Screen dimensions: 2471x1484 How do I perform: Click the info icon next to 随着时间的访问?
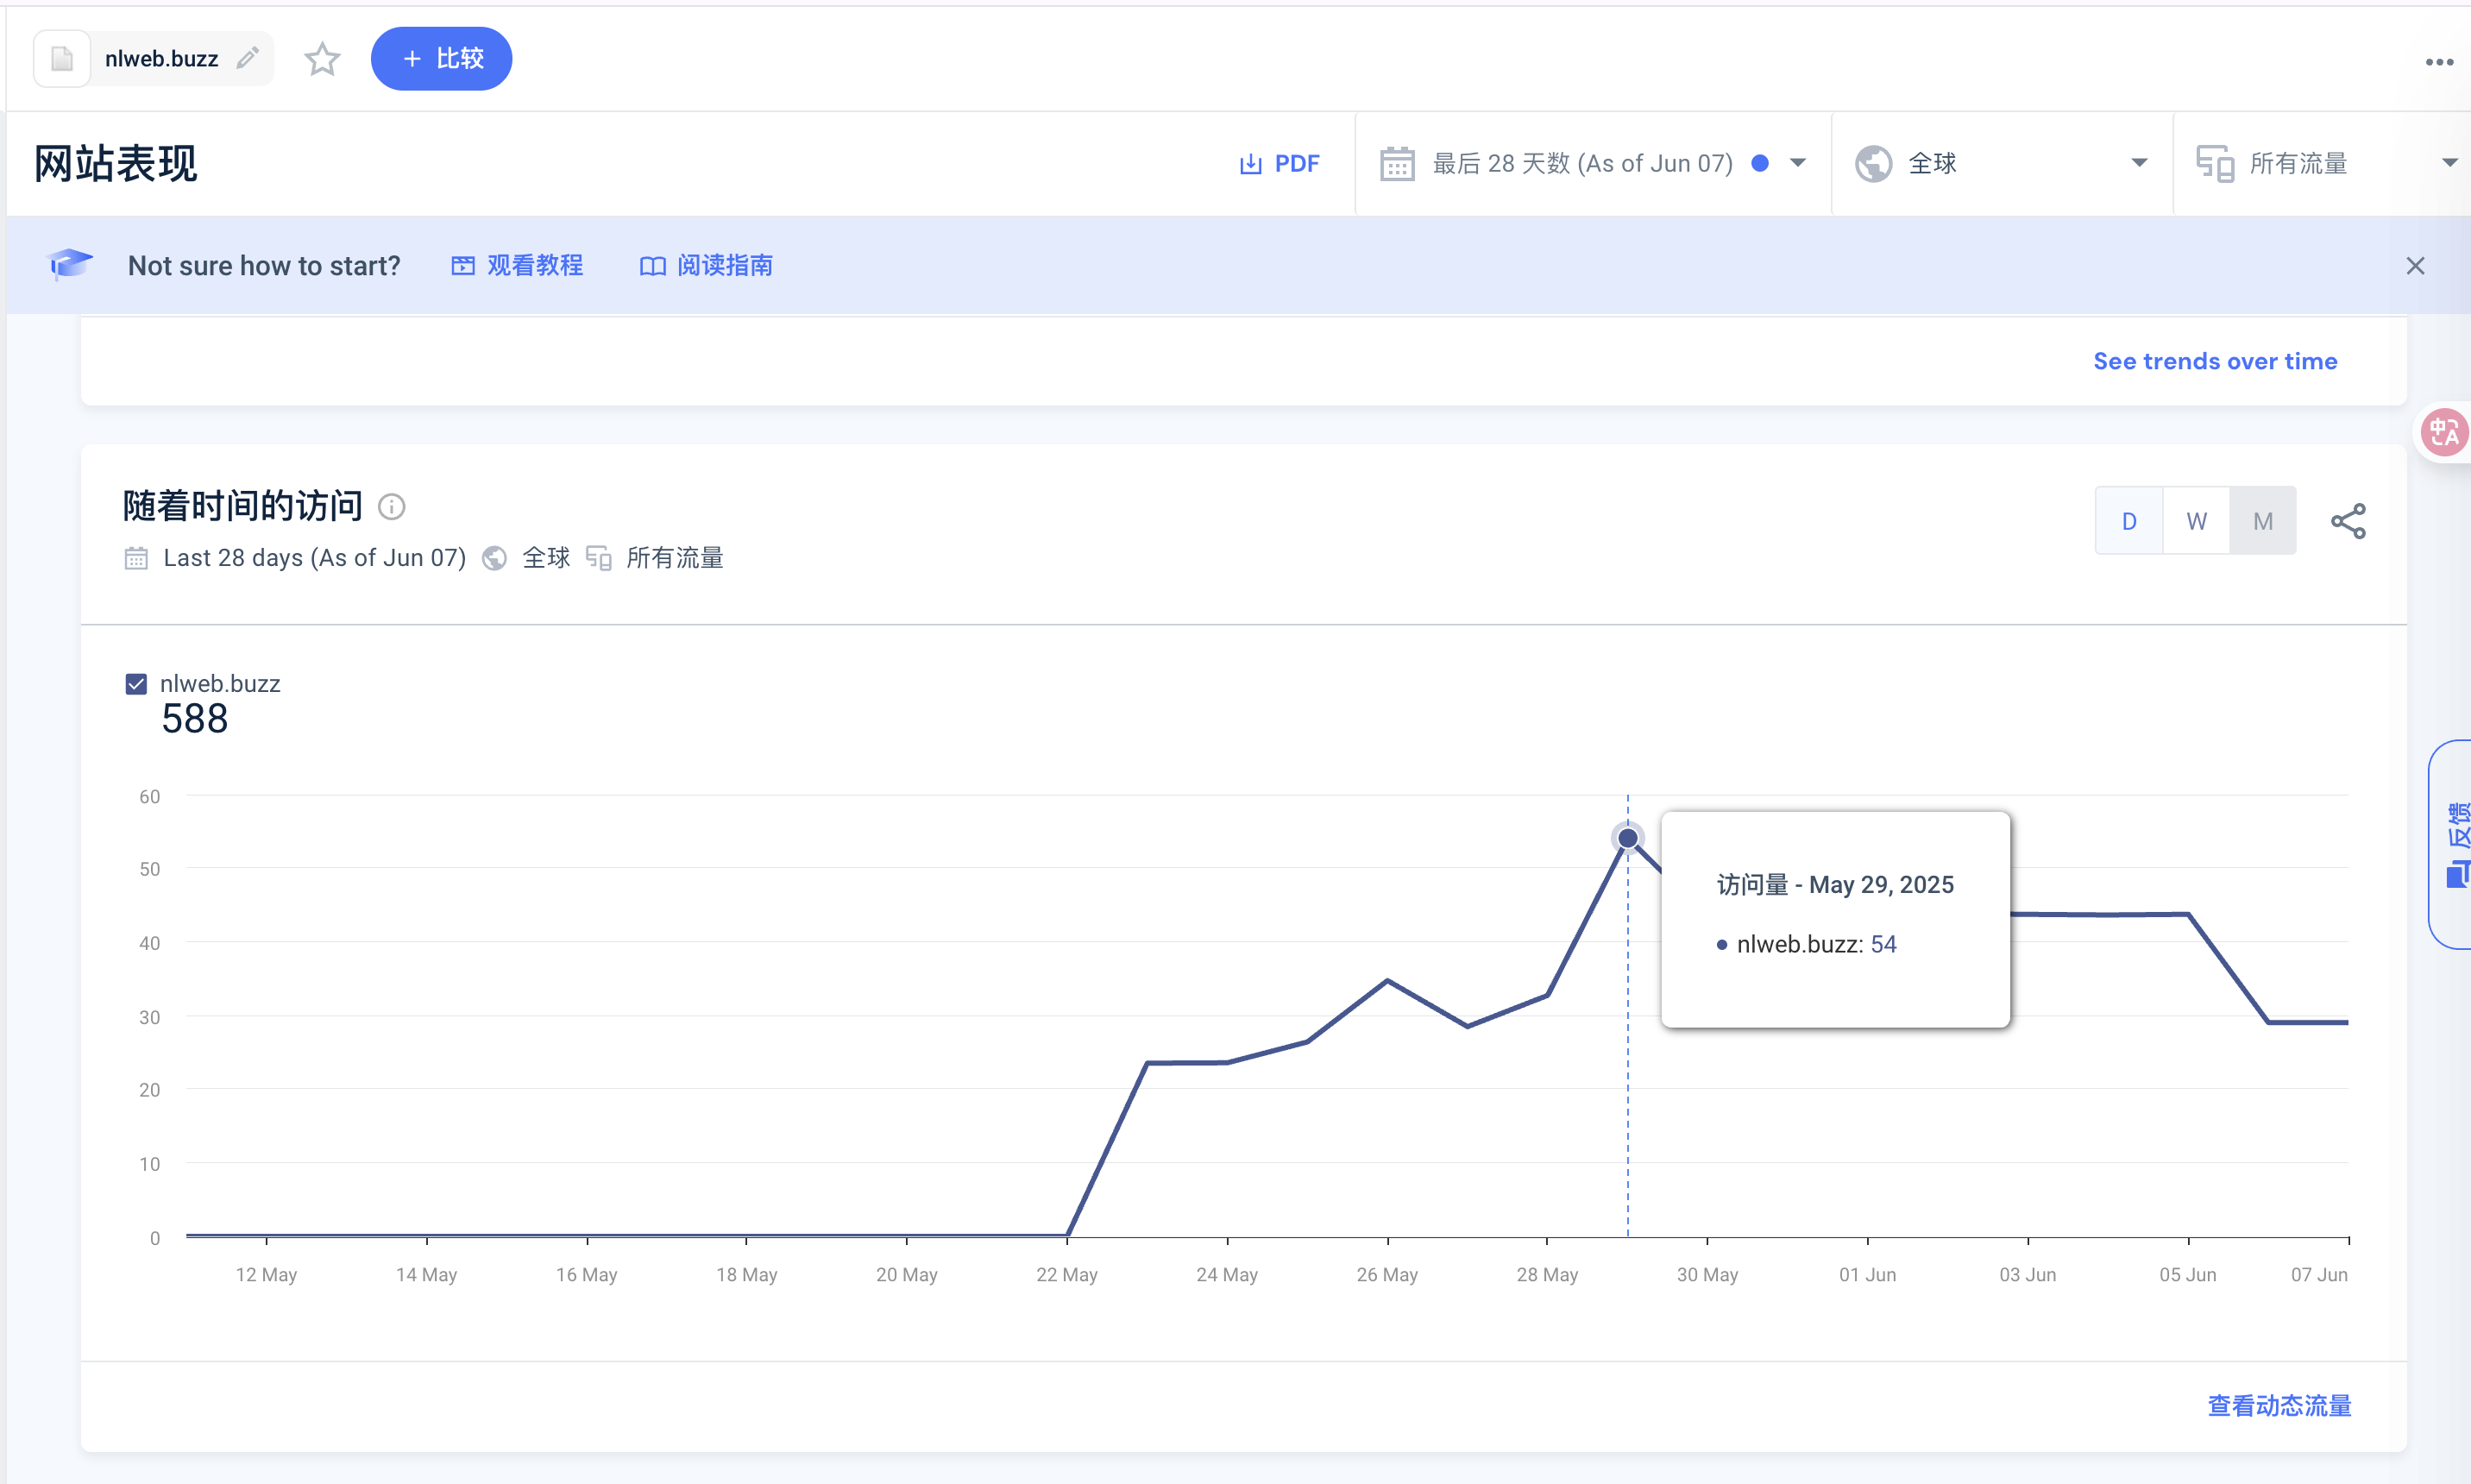click(392, 507)
